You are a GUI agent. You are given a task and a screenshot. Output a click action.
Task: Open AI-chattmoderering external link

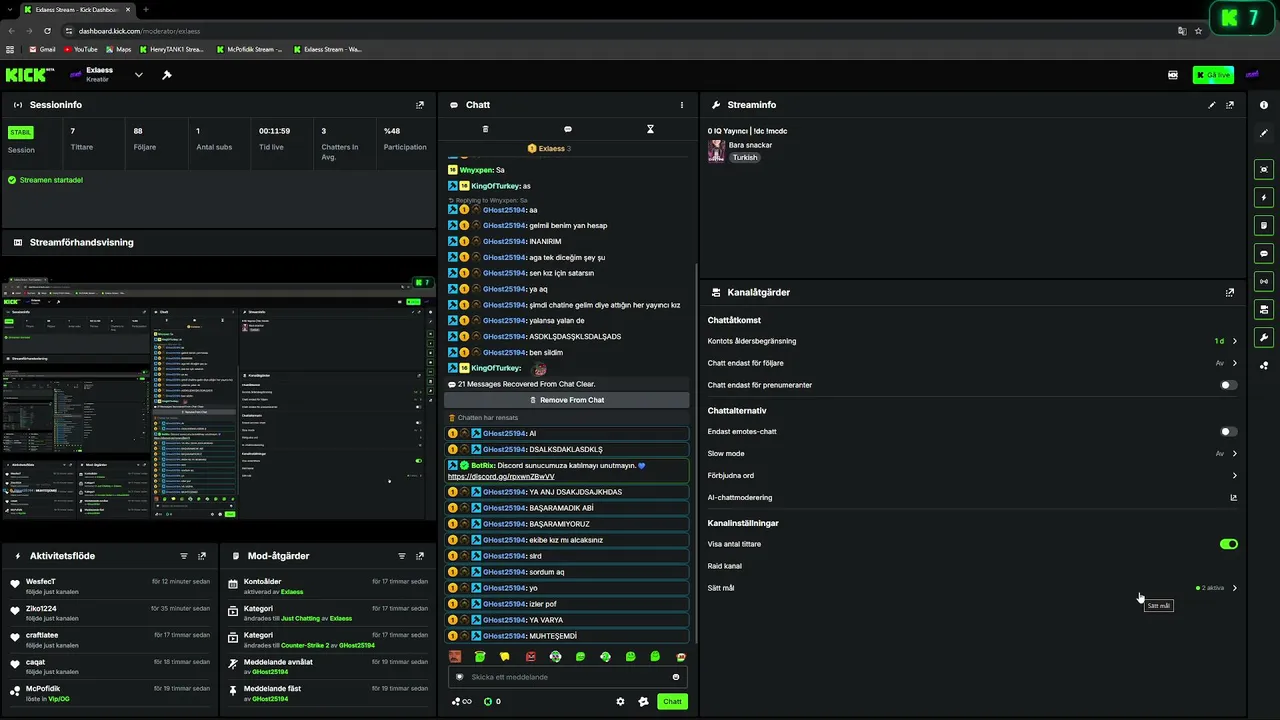coord(1234,497)
